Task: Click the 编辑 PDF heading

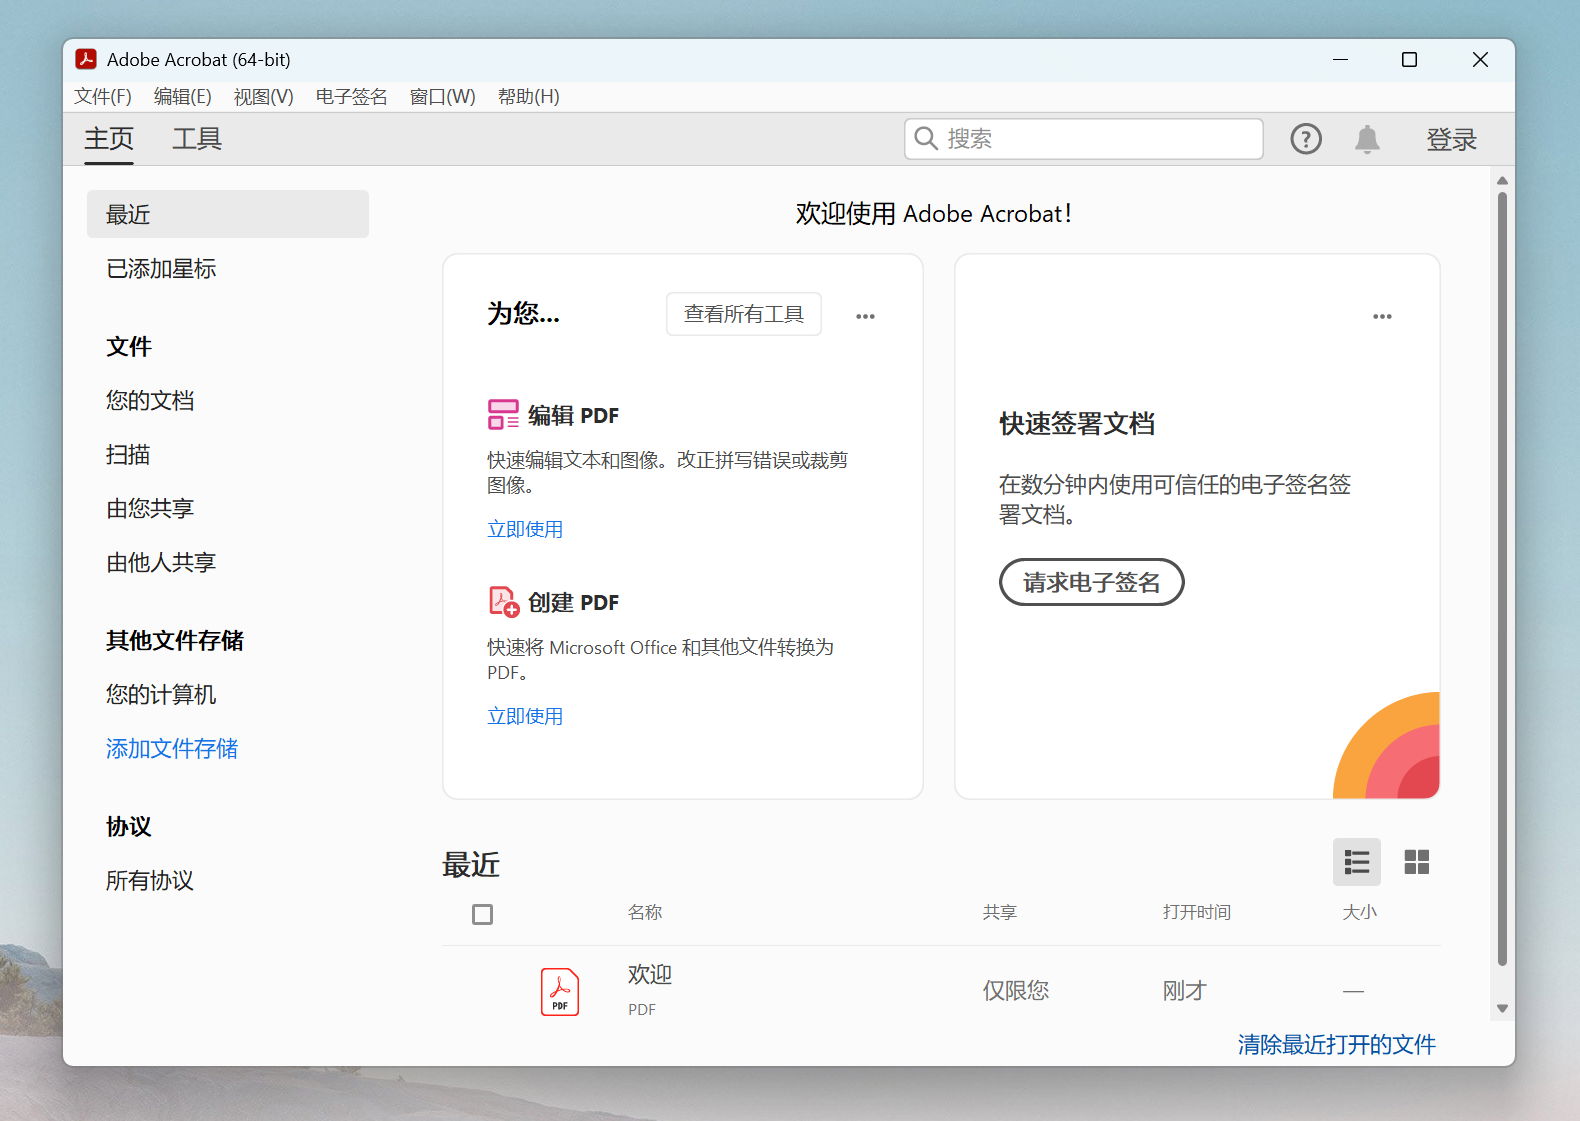Action: (x=573, y=415)
